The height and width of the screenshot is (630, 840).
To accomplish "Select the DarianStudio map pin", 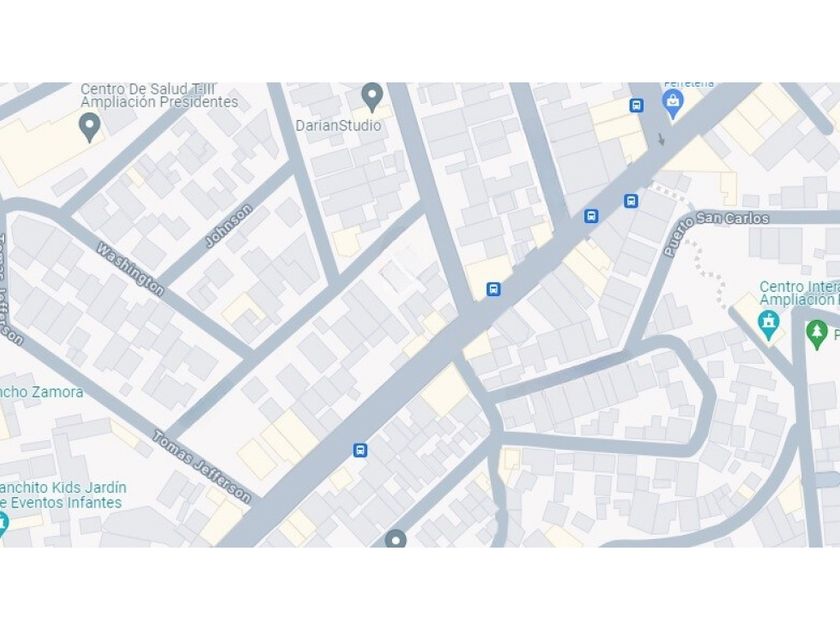I will point(372,97).
